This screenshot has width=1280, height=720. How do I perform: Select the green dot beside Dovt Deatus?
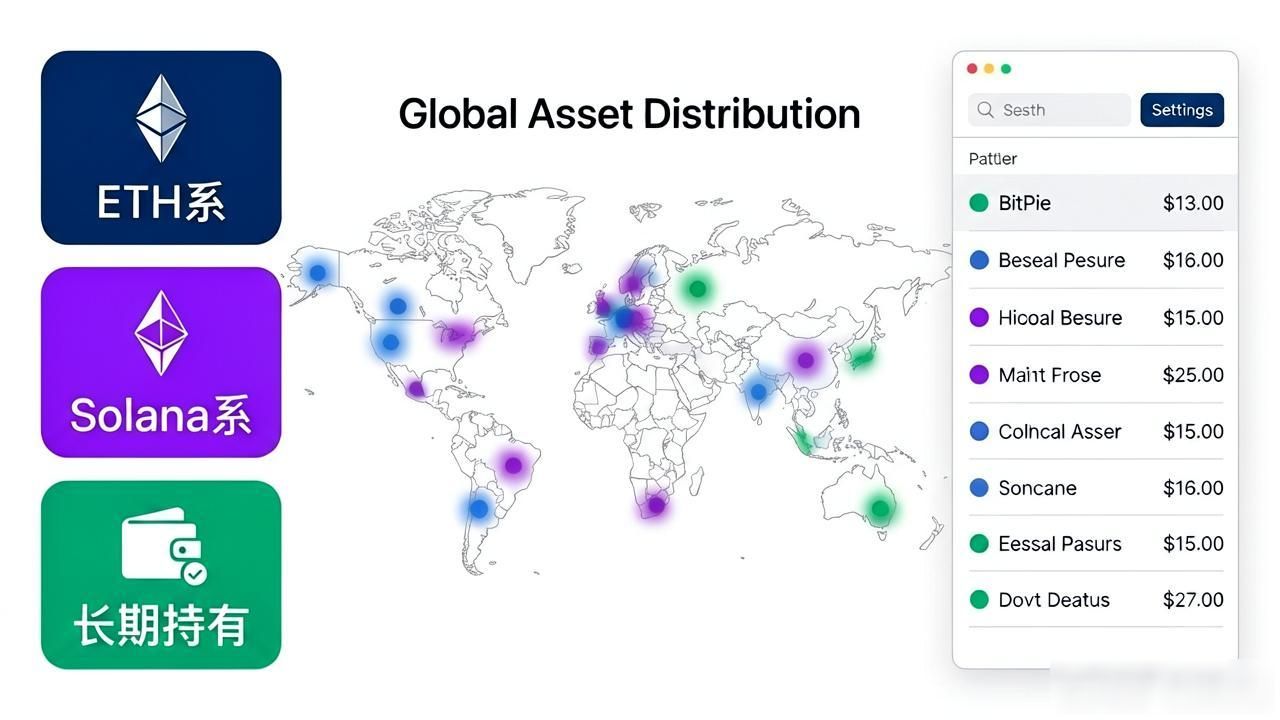979,600
